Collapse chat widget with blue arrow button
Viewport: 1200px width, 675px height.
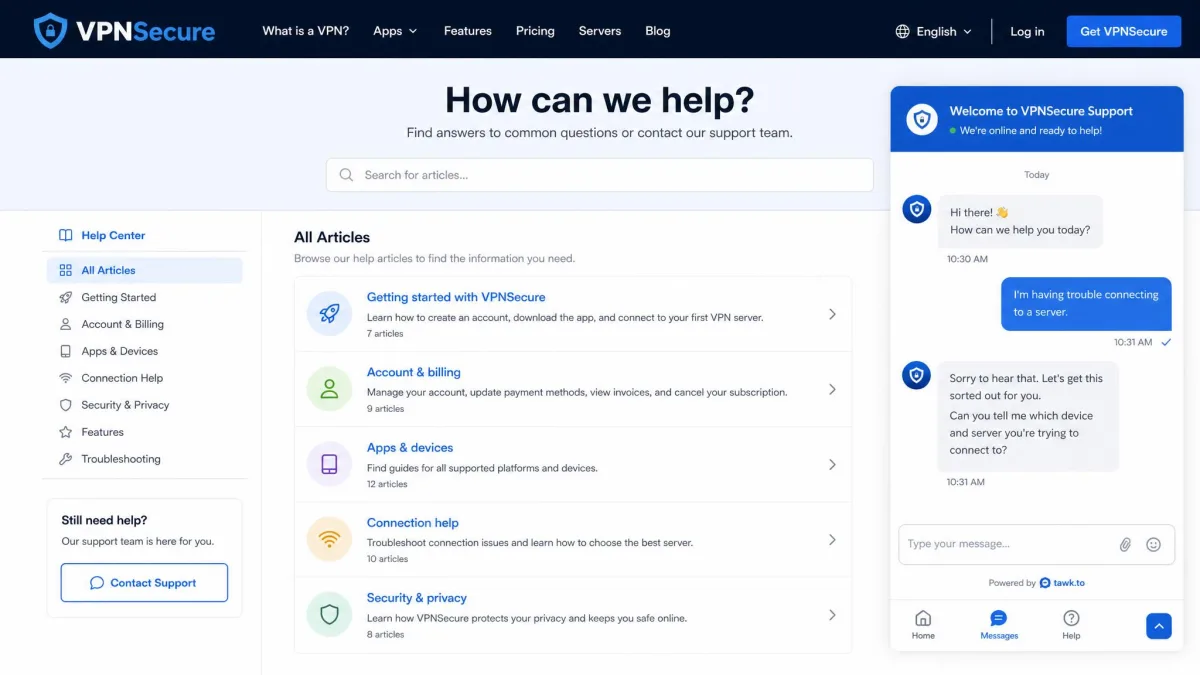pyautogui.click(x=1158, y=626)
